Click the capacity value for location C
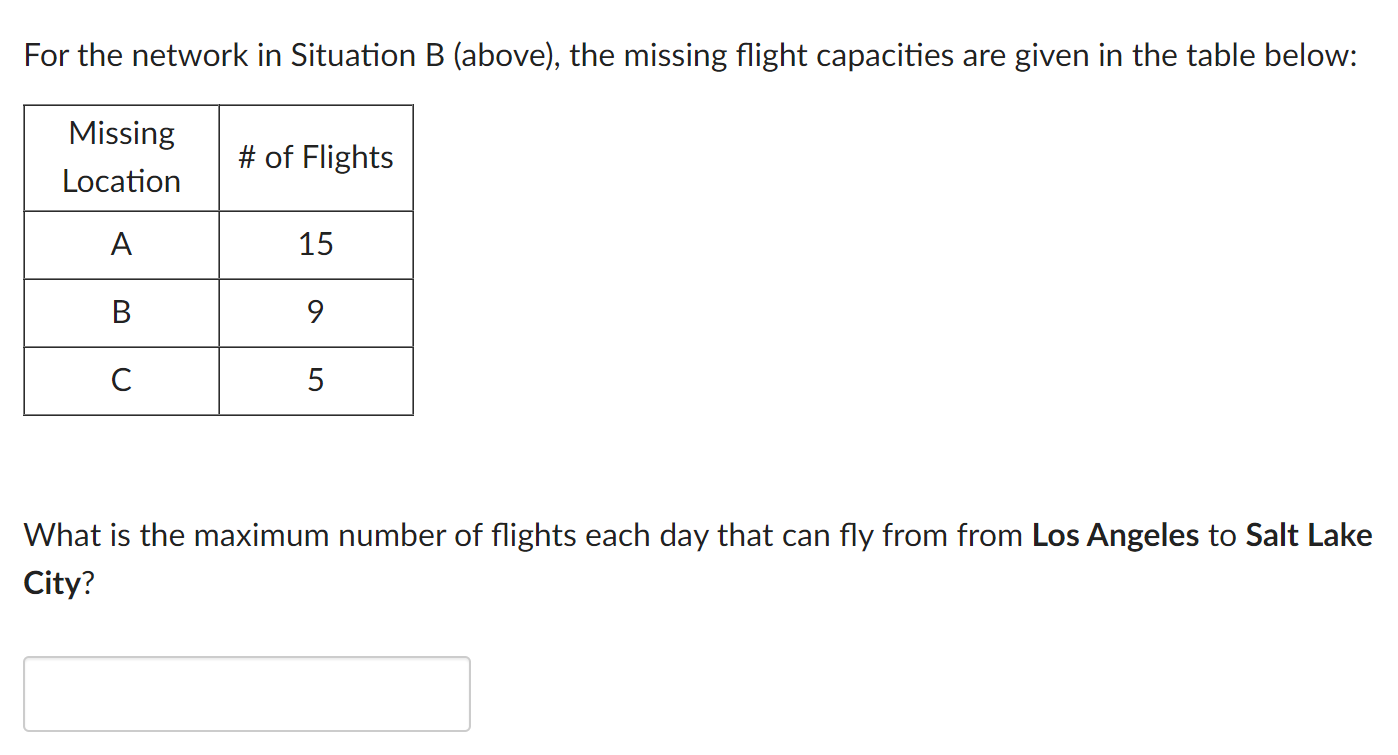 [x=316, y=380]
